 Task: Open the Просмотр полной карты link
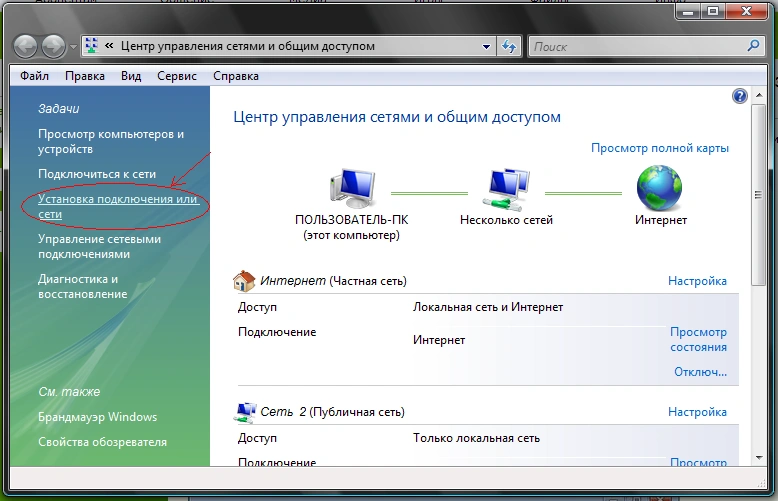659,148
